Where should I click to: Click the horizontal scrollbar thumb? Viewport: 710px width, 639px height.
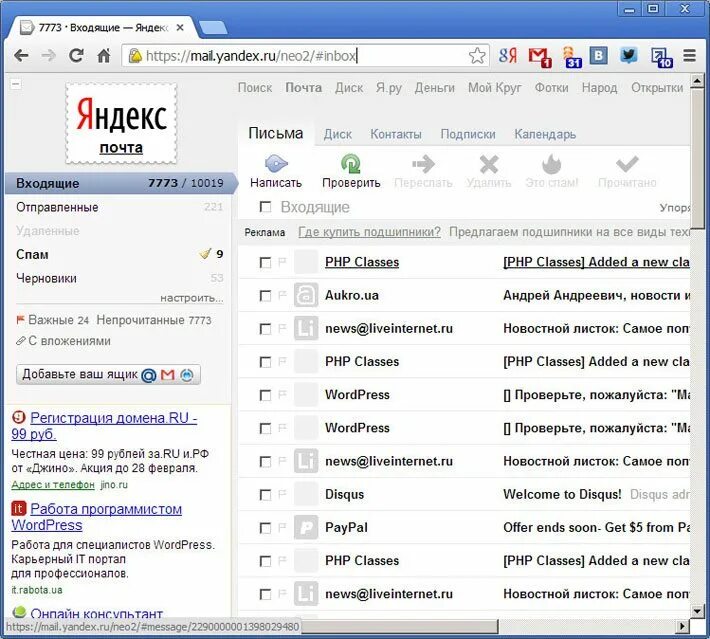399,627
